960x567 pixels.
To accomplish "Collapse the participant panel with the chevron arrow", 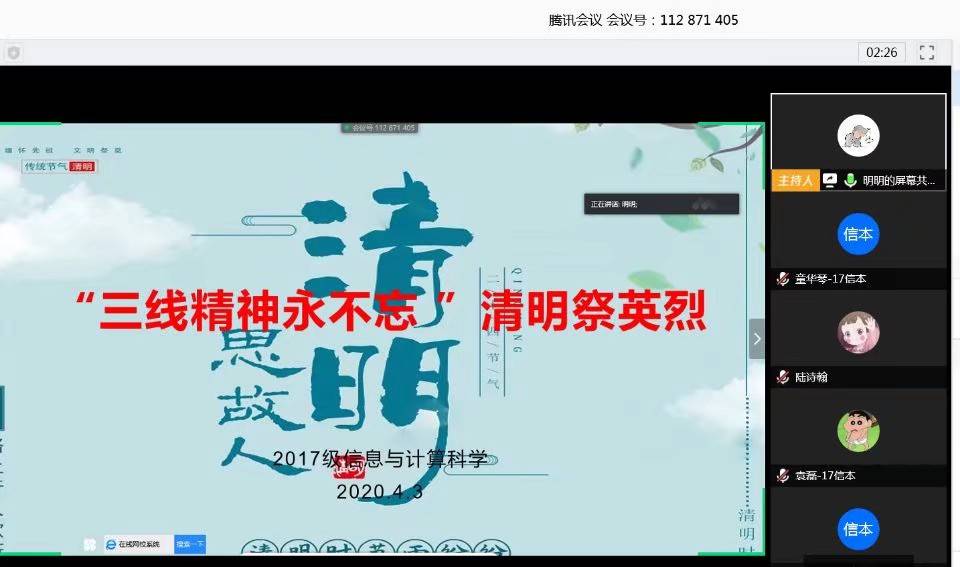I will (x=757, y=339).
